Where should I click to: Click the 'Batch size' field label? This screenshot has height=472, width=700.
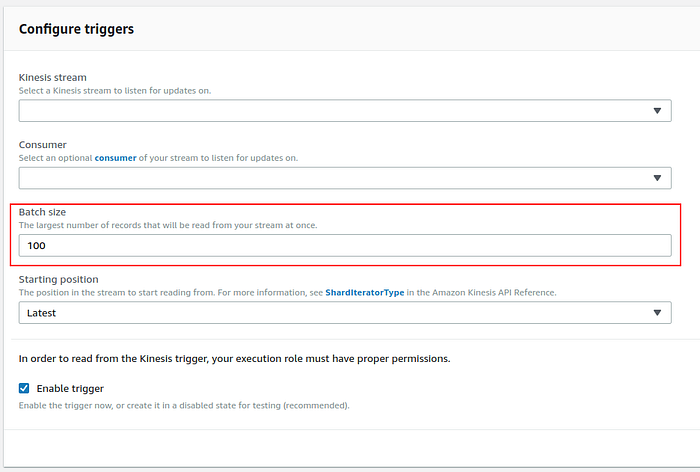pyautogui.click(x=42, y=212)
